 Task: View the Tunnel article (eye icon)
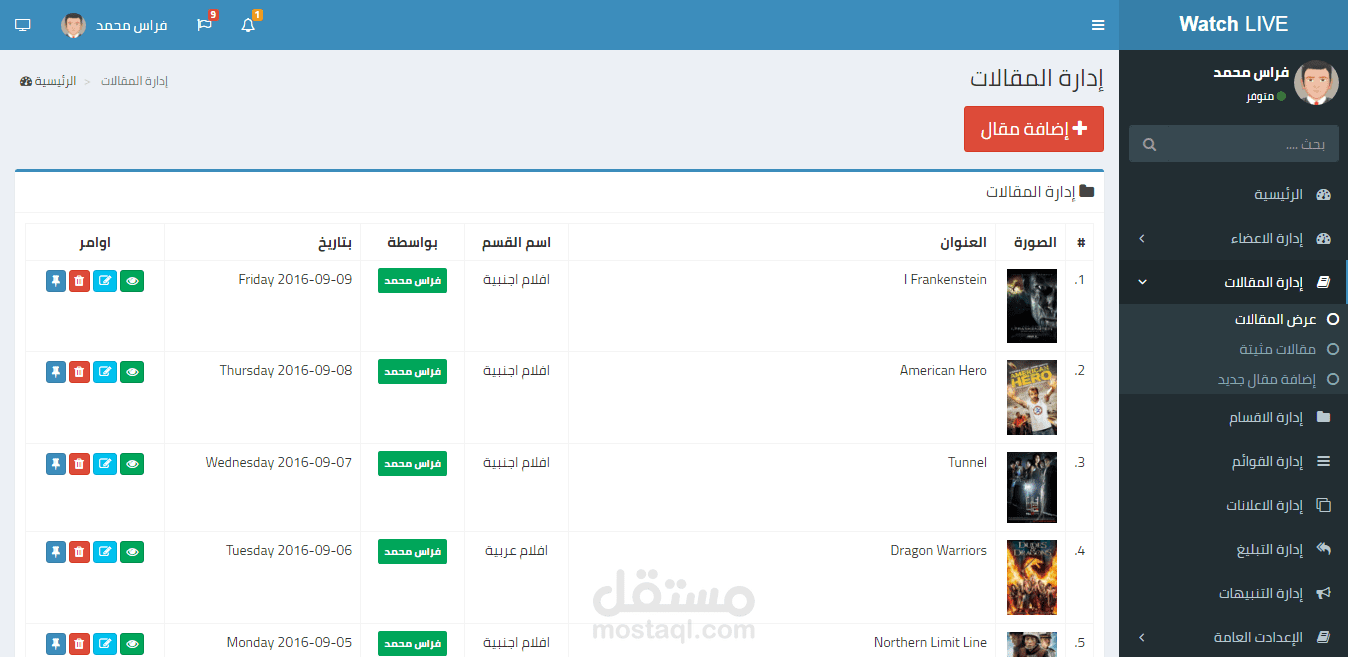pyautogui.click(x=132, y=464)
